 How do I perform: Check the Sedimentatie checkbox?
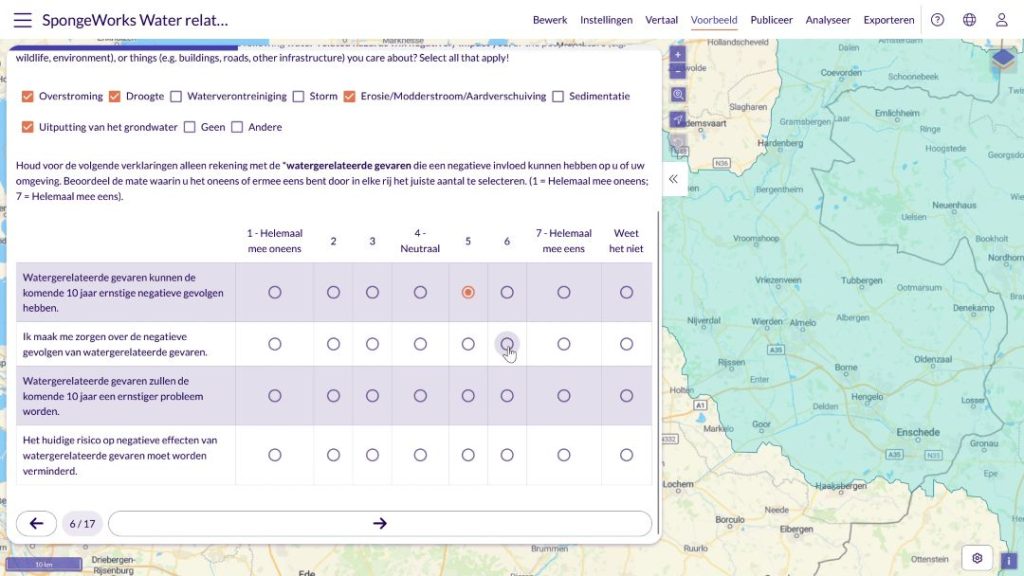point(558,97)
